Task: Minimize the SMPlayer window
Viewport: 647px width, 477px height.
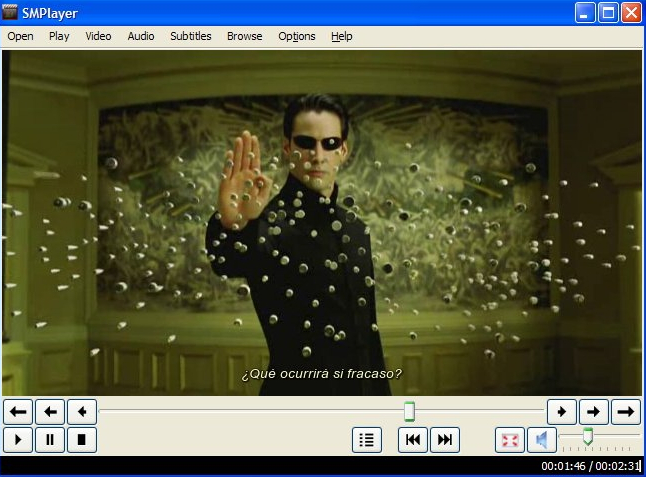Action: point(585,13)
